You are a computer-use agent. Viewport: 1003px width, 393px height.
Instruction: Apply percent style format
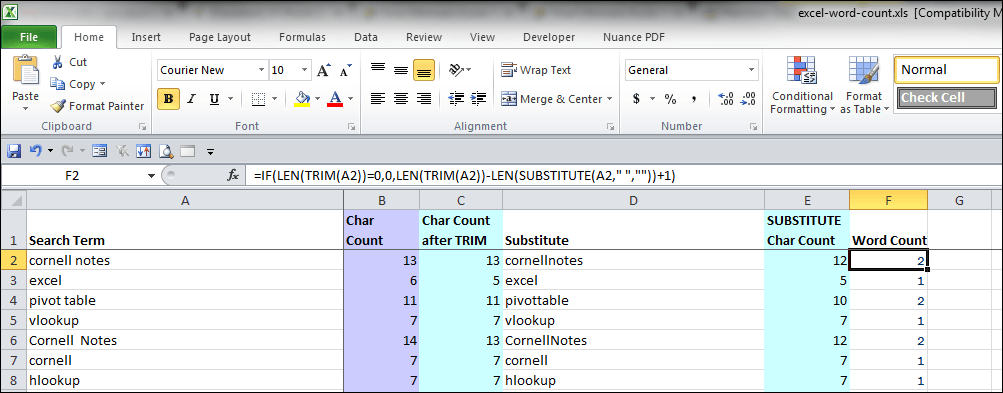point(670,99)
